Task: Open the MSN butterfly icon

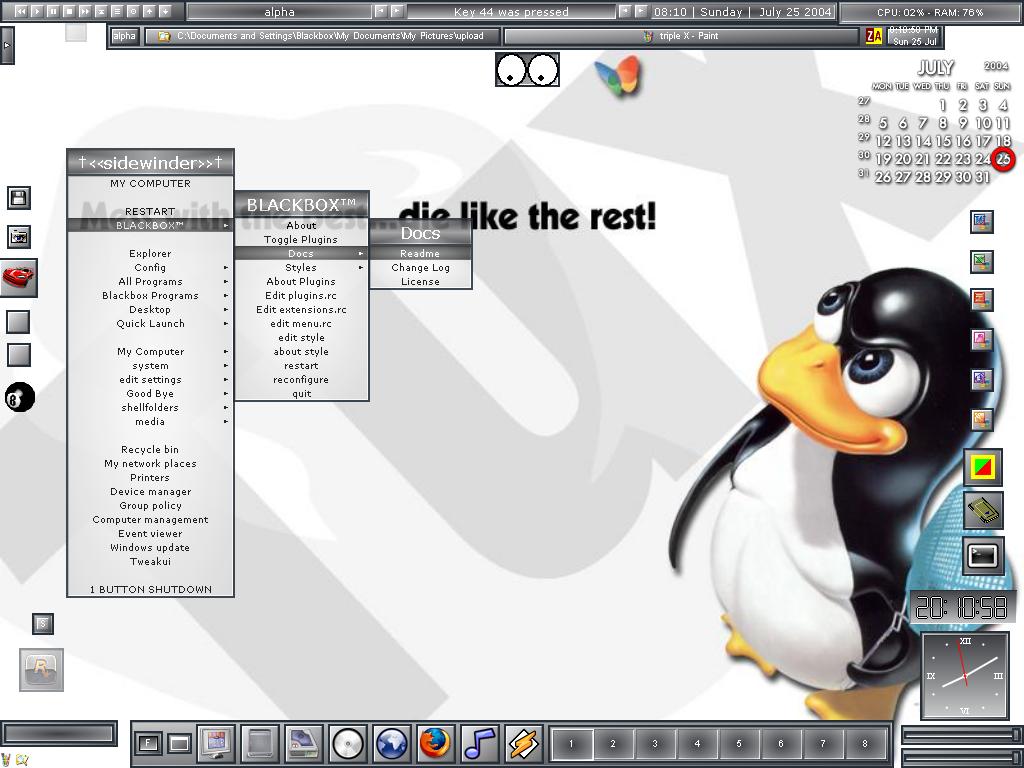Action: click(618, 76)
